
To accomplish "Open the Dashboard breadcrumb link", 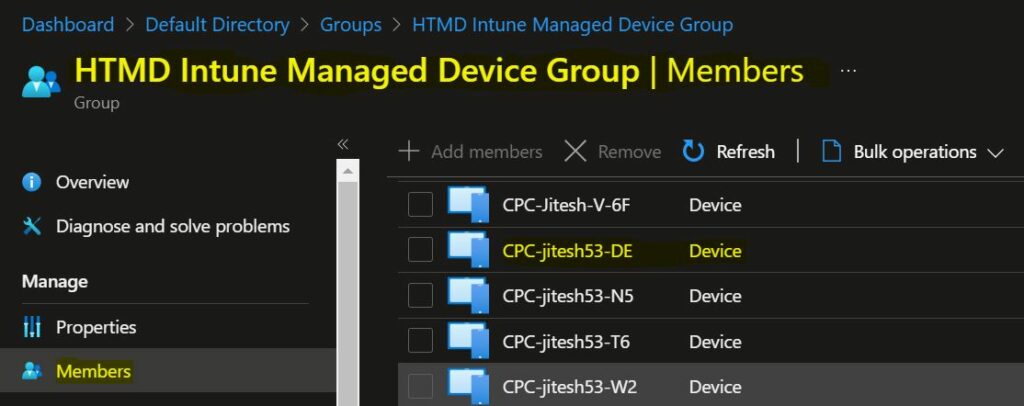I will 68,25.
